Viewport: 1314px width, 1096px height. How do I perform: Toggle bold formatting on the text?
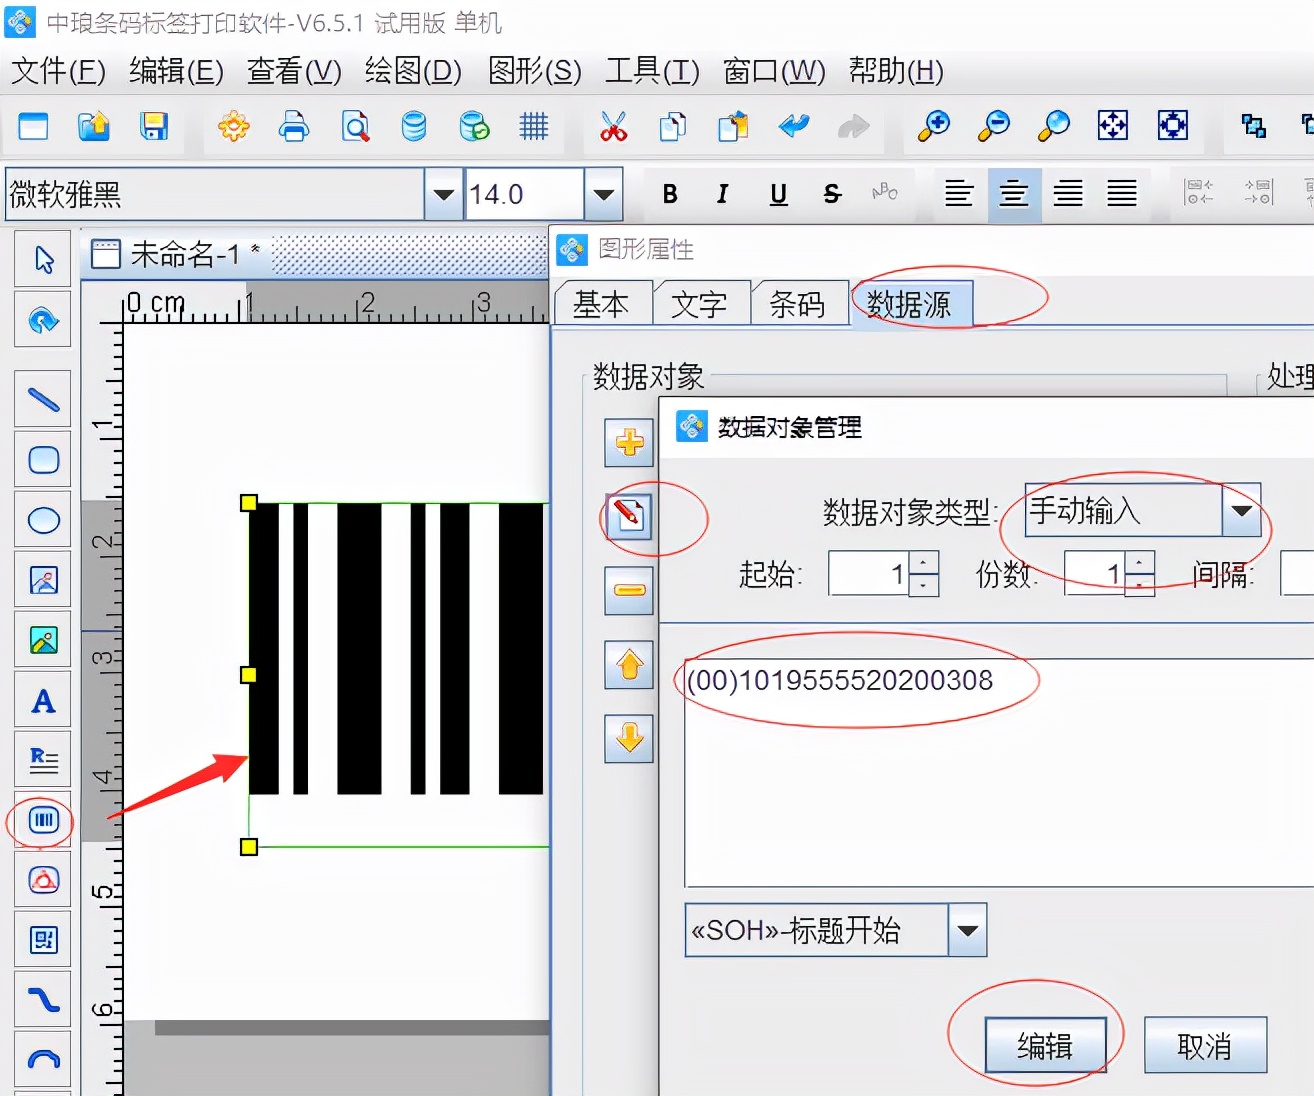669,194
